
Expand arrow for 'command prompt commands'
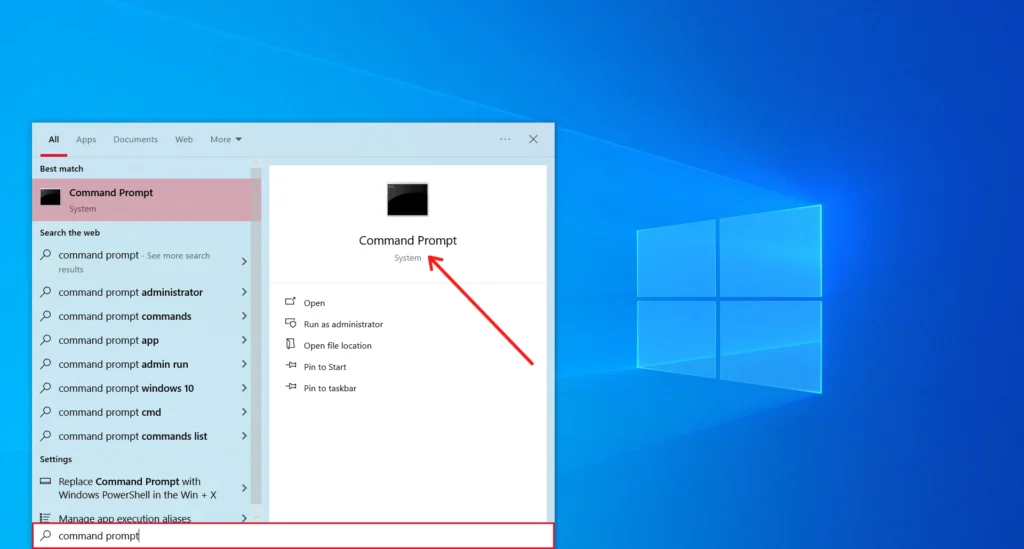(244, 317)
